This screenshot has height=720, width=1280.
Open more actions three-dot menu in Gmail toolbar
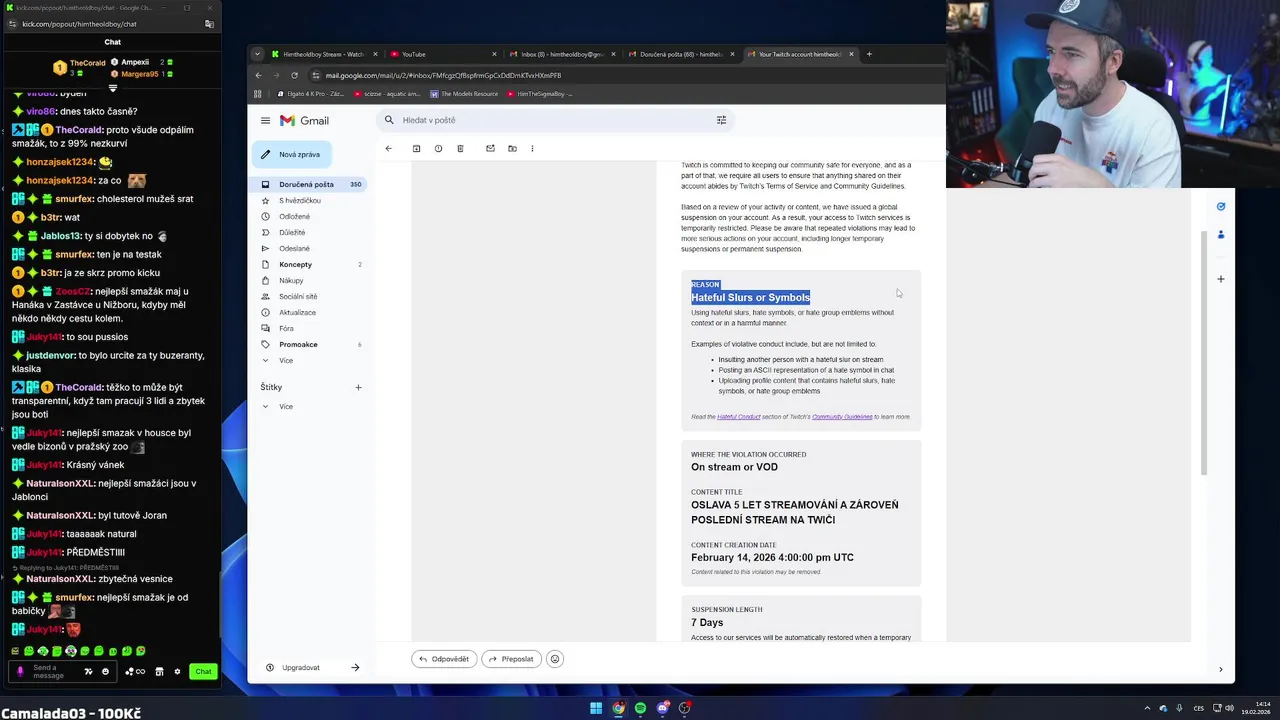532,148
